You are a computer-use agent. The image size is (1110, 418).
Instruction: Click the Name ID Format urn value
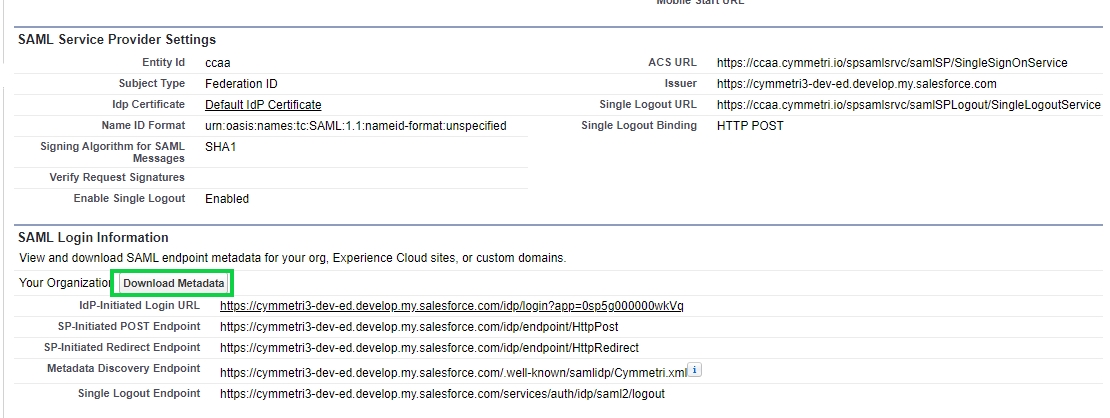tap(355, 126)
